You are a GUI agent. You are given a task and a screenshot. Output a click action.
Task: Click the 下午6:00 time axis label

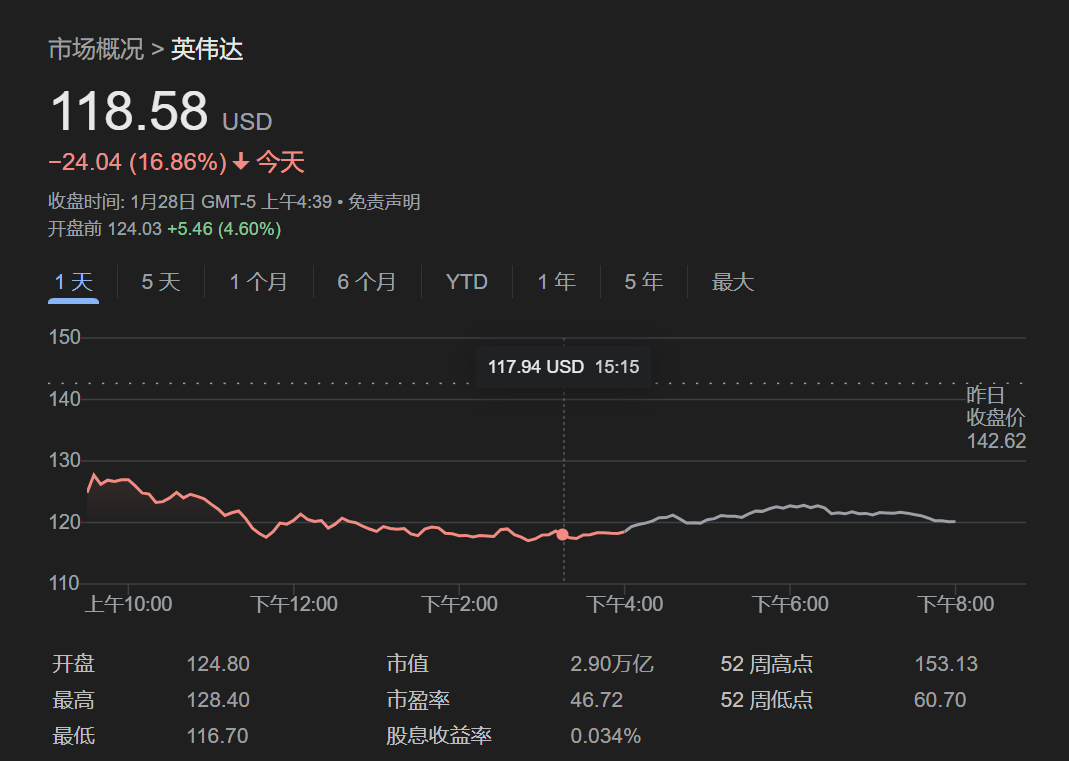coord(789,603)
